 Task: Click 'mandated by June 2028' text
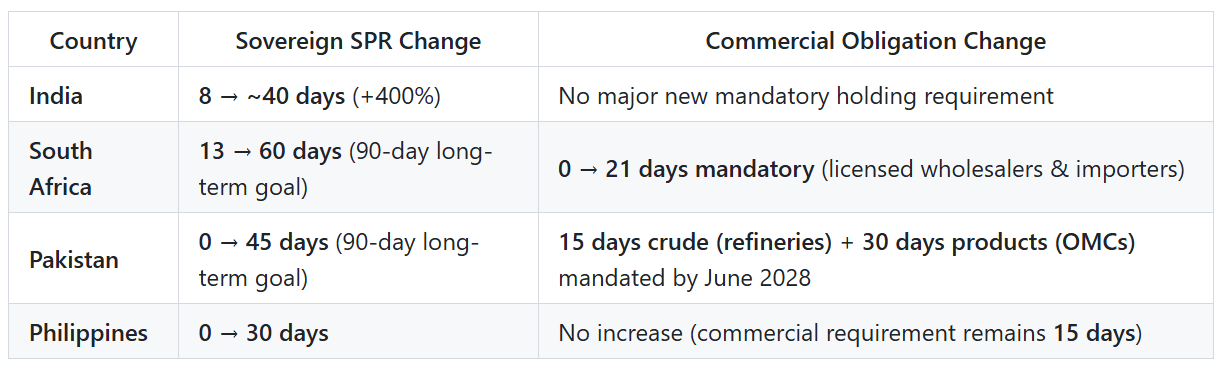coord(684,277)
